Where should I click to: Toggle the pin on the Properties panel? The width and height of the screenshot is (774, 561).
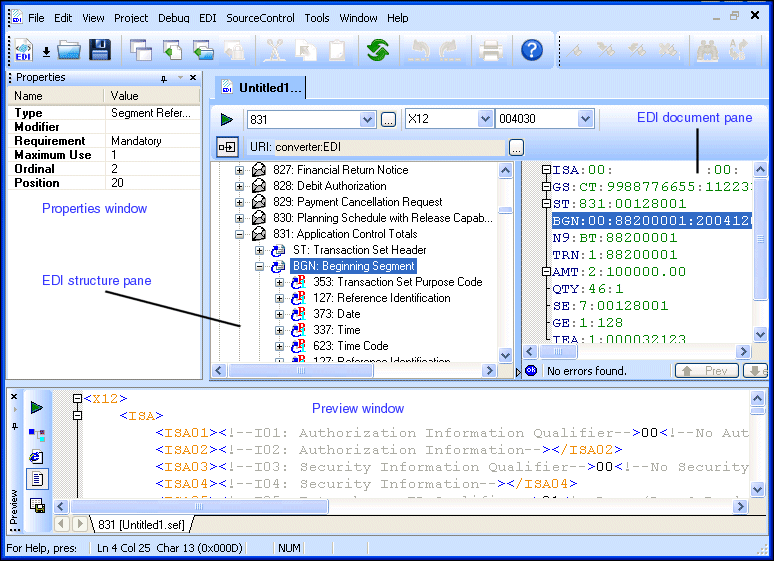click(x=164, y=78)
